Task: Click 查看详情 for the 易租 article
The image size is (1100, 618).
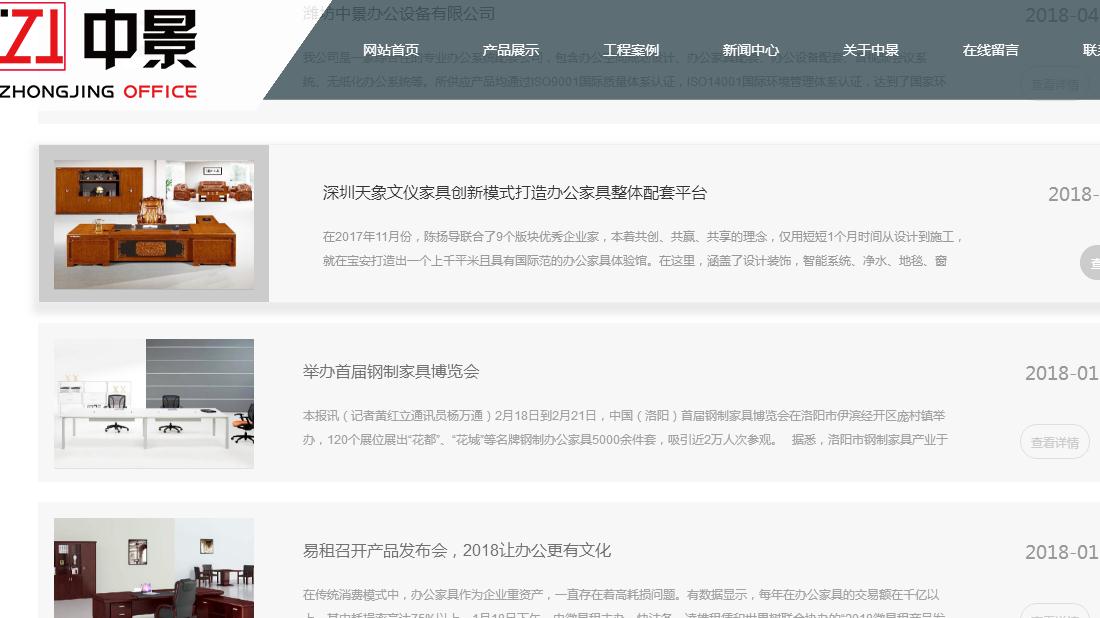Action: pyautogui.click(x=1055, y=614)
